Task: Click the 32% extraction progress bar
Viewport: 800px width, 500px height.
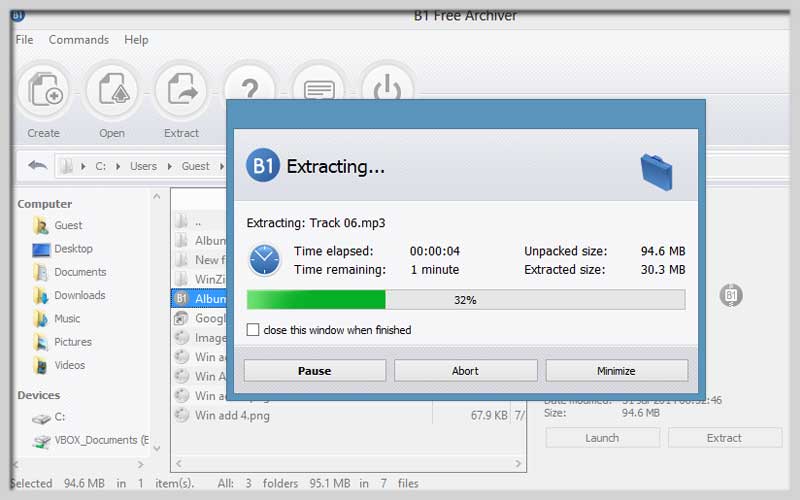Action: point(466,299)
